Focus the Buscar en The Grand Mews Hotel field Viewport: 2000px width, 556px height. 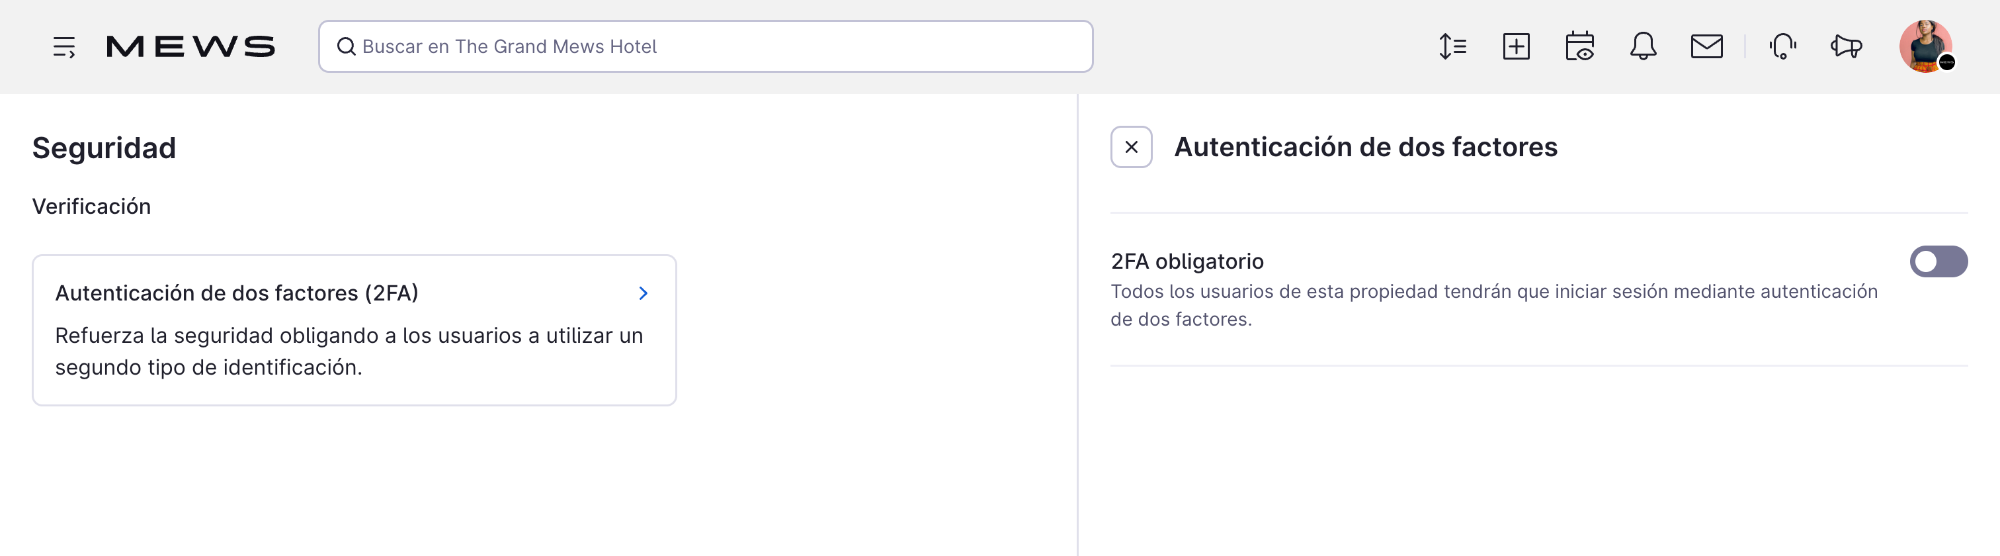(720, 47)
